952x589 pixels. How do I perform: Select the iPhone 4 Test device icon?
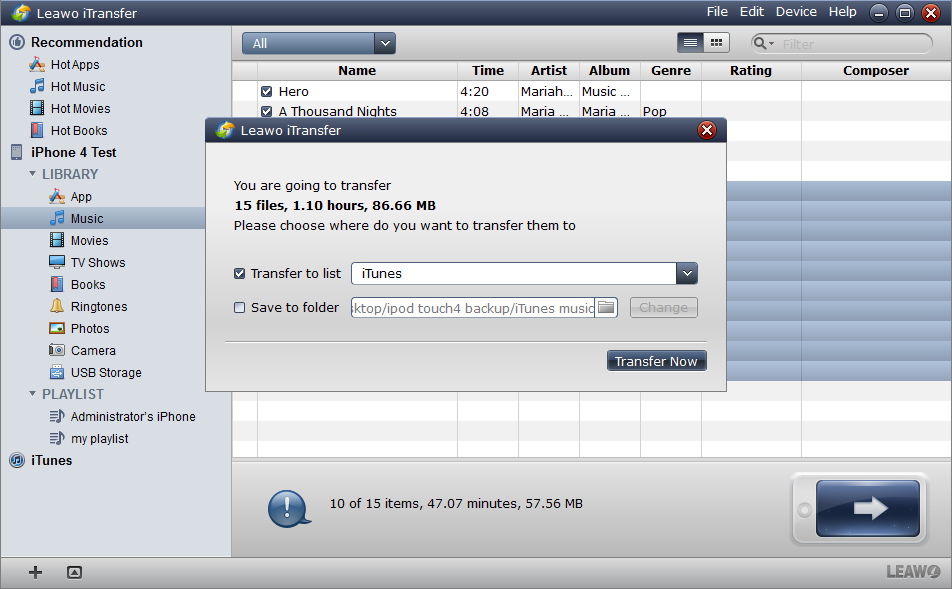(16, 152)
